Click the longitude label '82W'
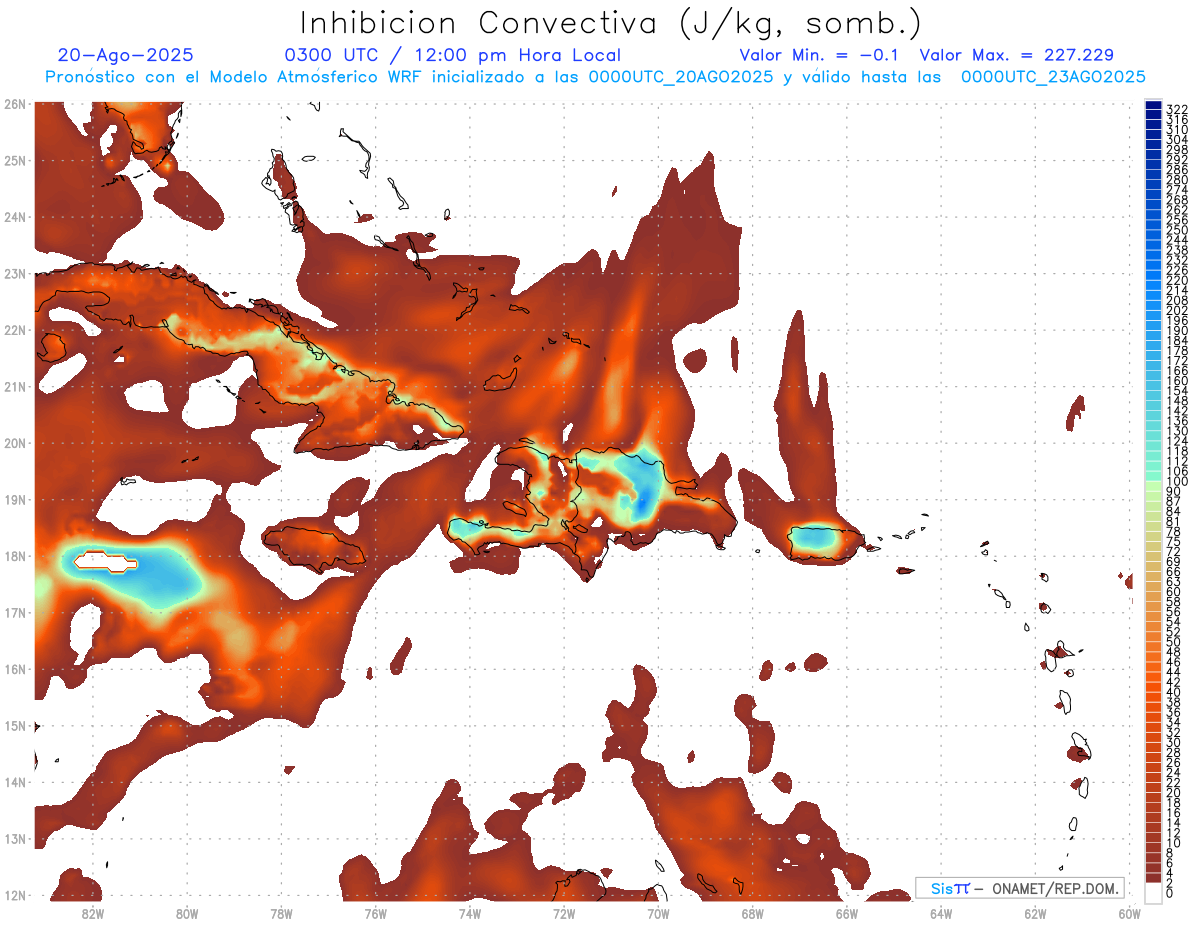The image size is (1200, 927). pos(92,913)
